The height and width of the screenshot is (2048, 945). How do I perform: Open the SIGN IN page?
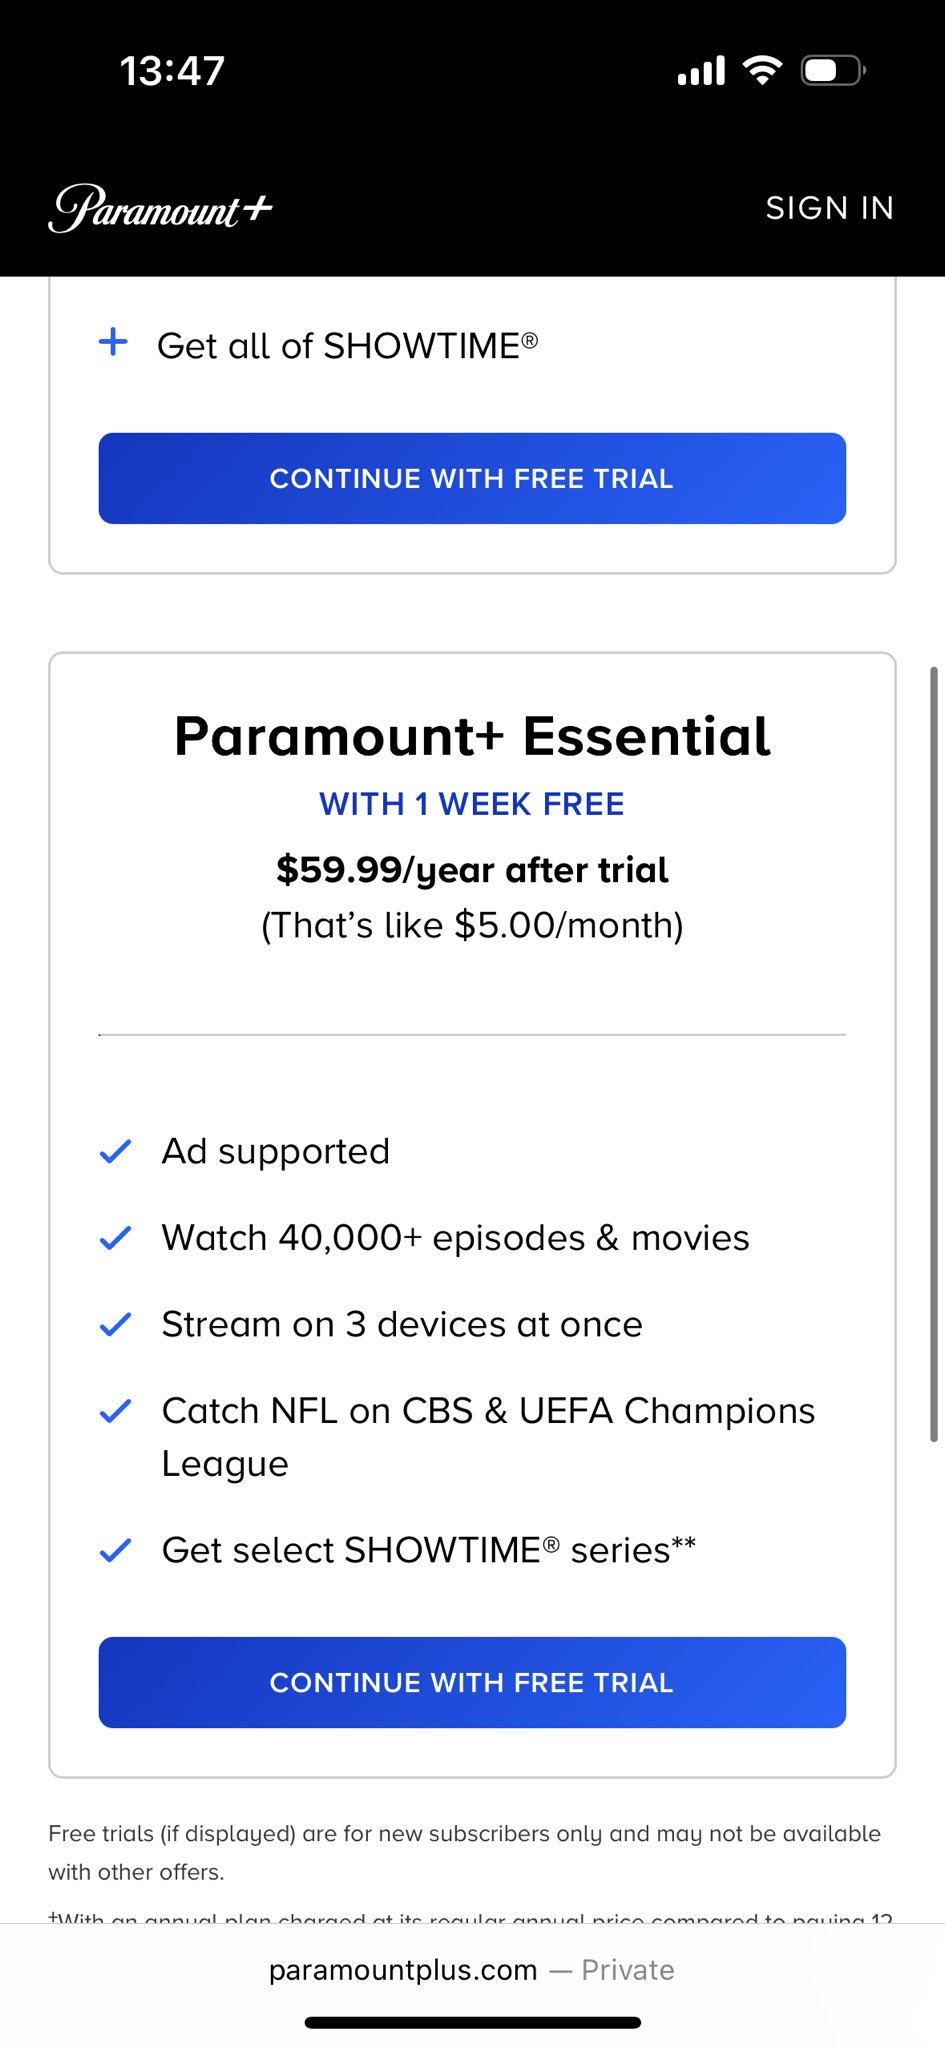829,208
